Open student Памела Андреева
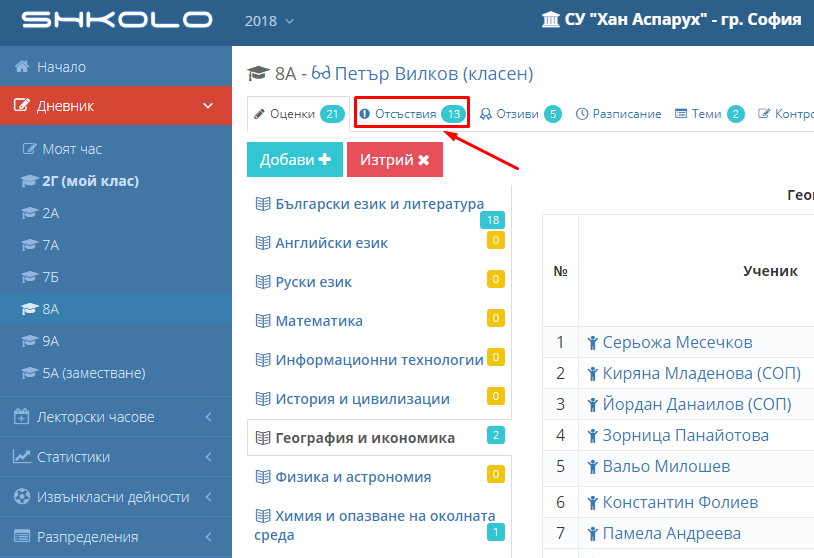 pos(671,533)
